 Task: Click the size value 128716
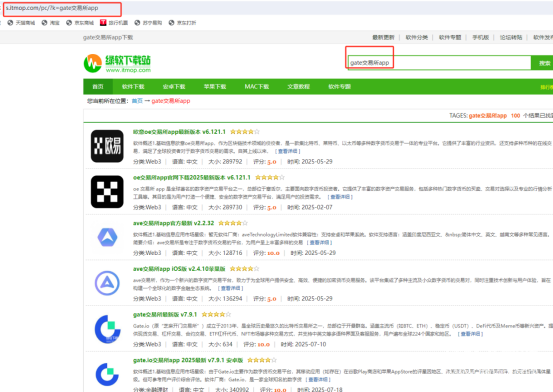[233, 253]
